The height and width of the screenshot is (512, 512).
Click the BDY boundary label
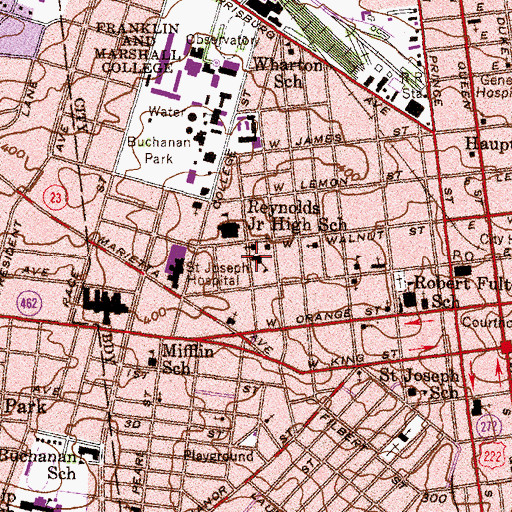pos(109,348)
